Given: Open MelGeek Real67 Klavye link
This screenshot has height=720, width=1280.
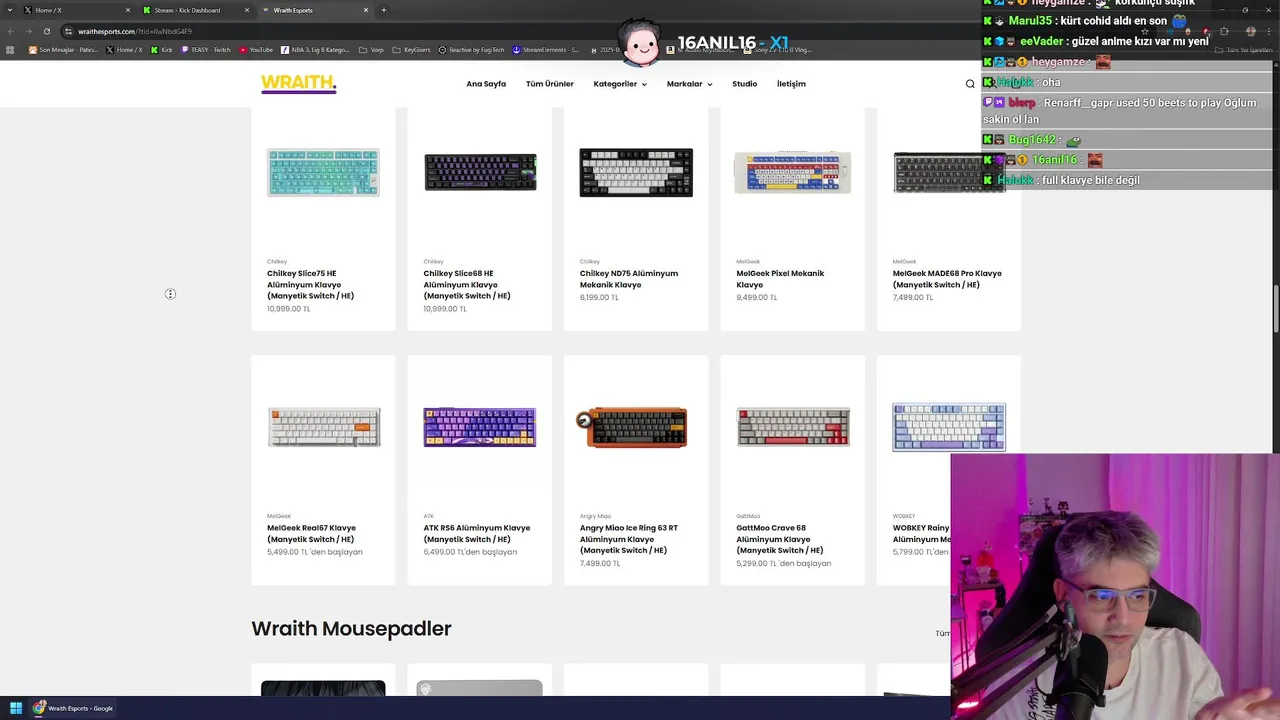Looking at the screenshot, I should click(311, 533).
